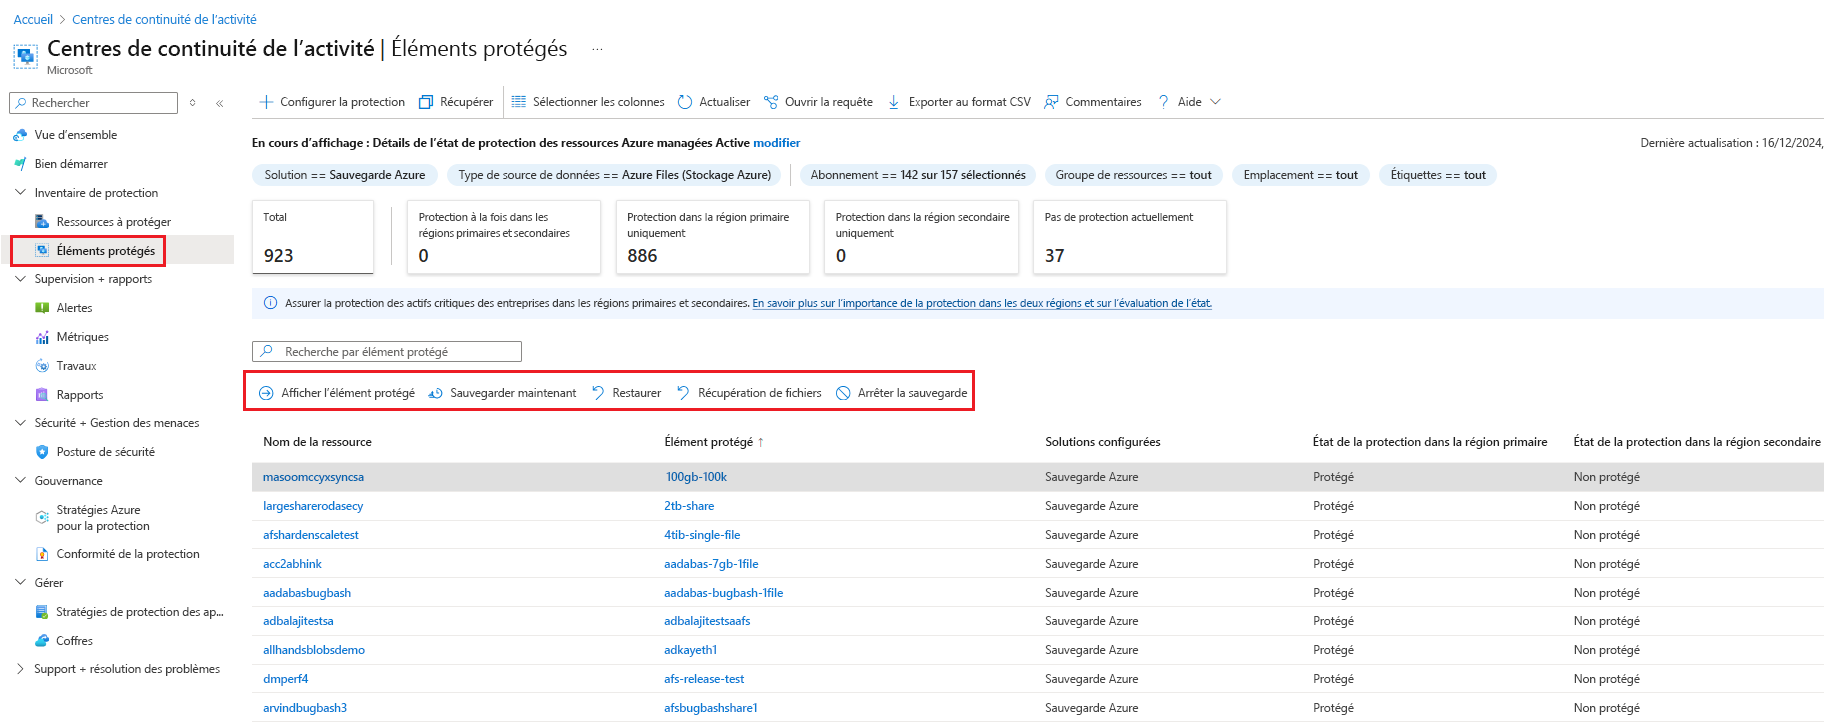Click the Configurer la protection plus icon
Screen dimensions: 1834x722
pos(266,102)
